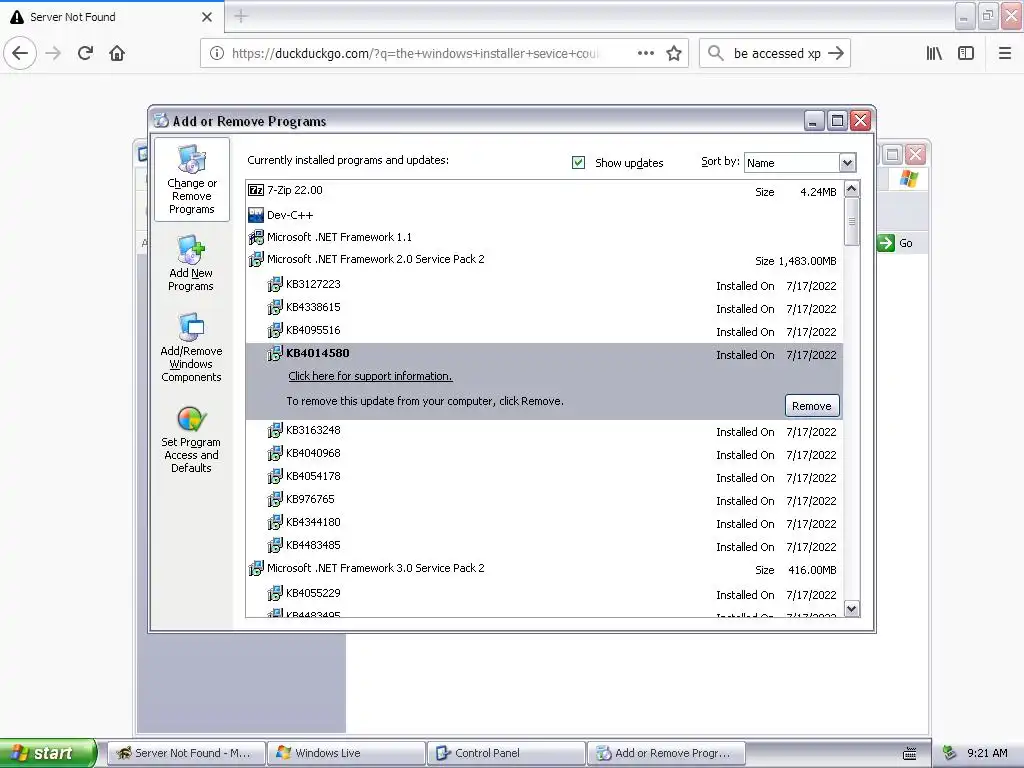Click Go button in Control Panel window
Viewport: 1024px width, 768px height.
895,243
